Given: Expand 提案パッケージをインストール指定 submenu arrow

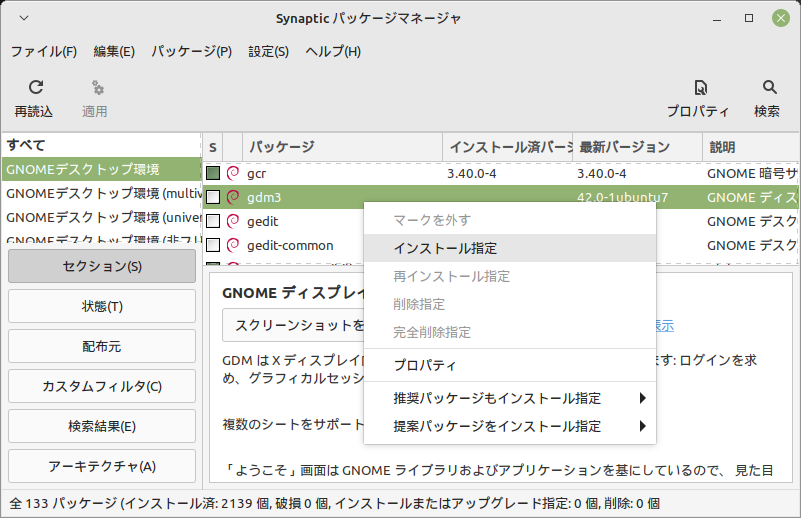Looking at the screenshot, I should [643, 426].
